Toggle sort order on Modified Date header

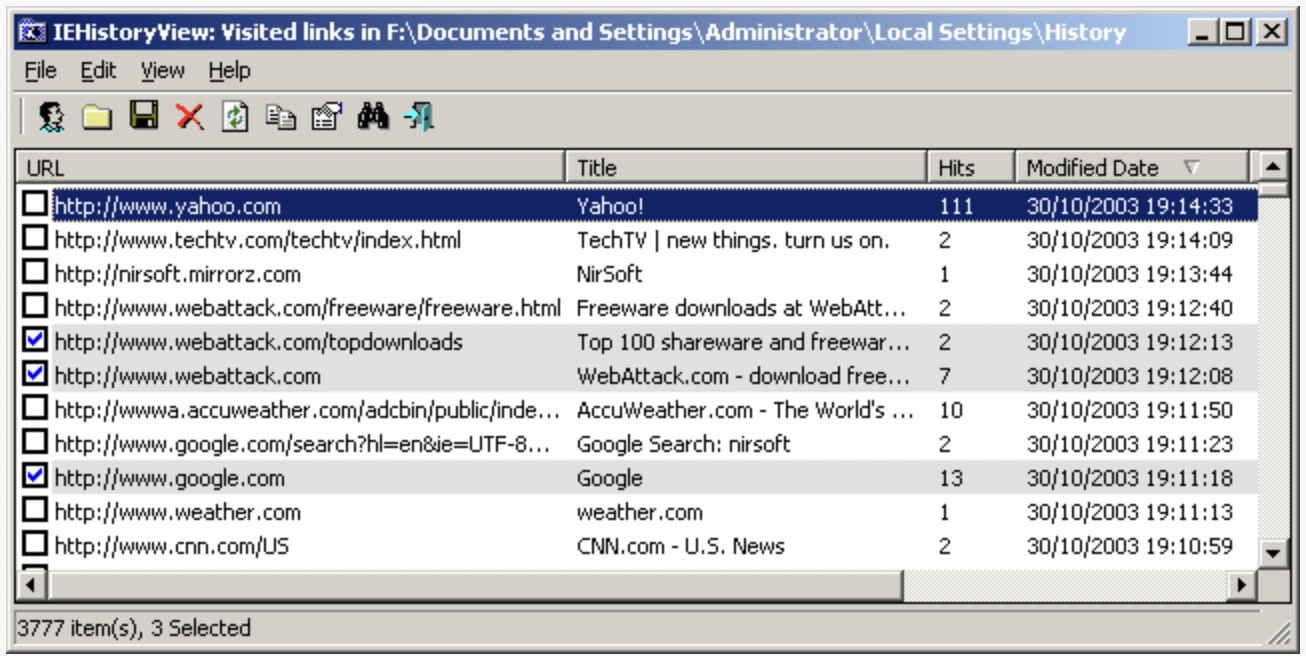[1132, 167]
